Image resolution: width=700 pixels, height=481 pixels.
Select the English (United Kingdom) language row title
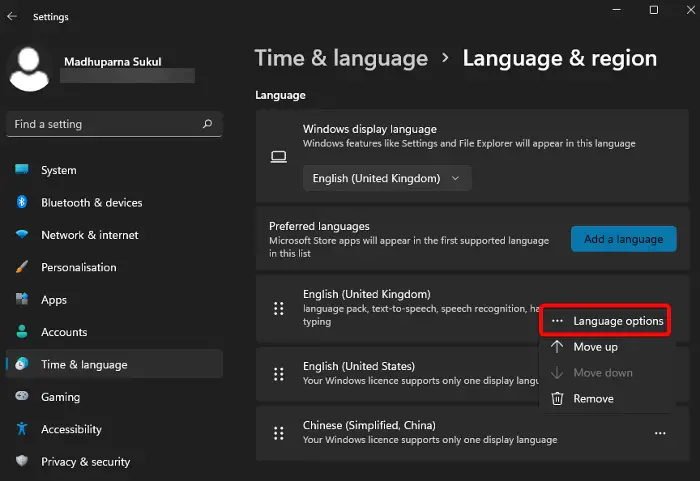tap(367, 294)
